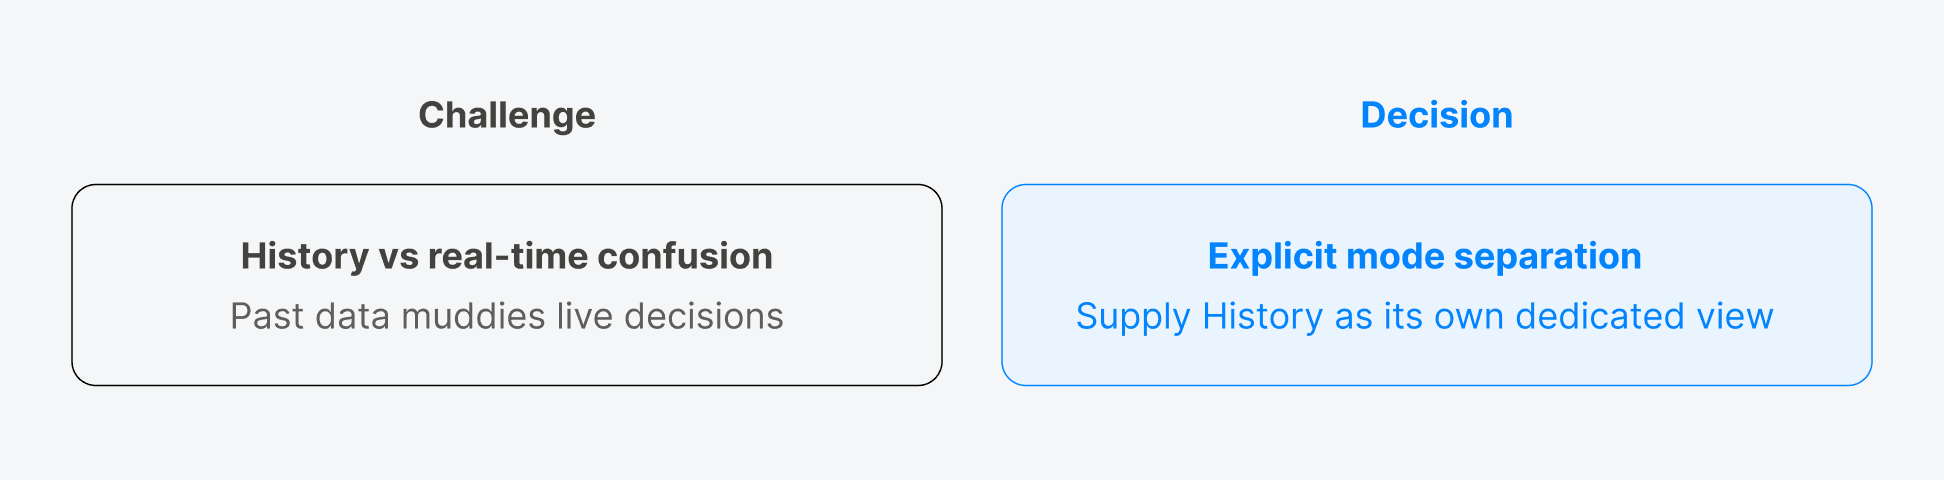Select the "History vs real-time confusion" title
This screenshot has height=480, width=1944.
click(x=506, y=256)
